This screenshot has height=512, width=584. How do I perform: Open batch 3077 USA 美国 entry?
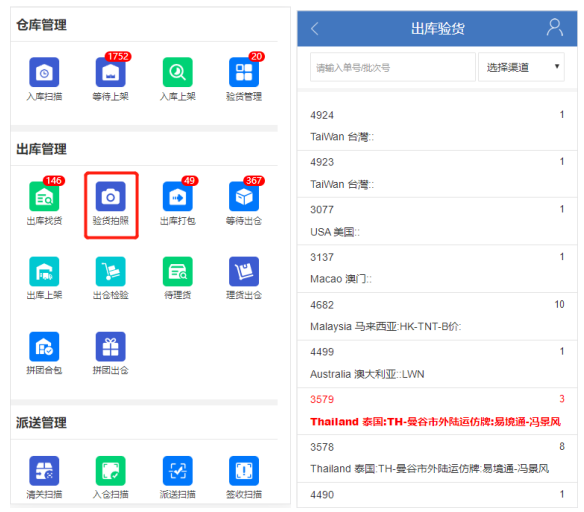tap(437, 221)
